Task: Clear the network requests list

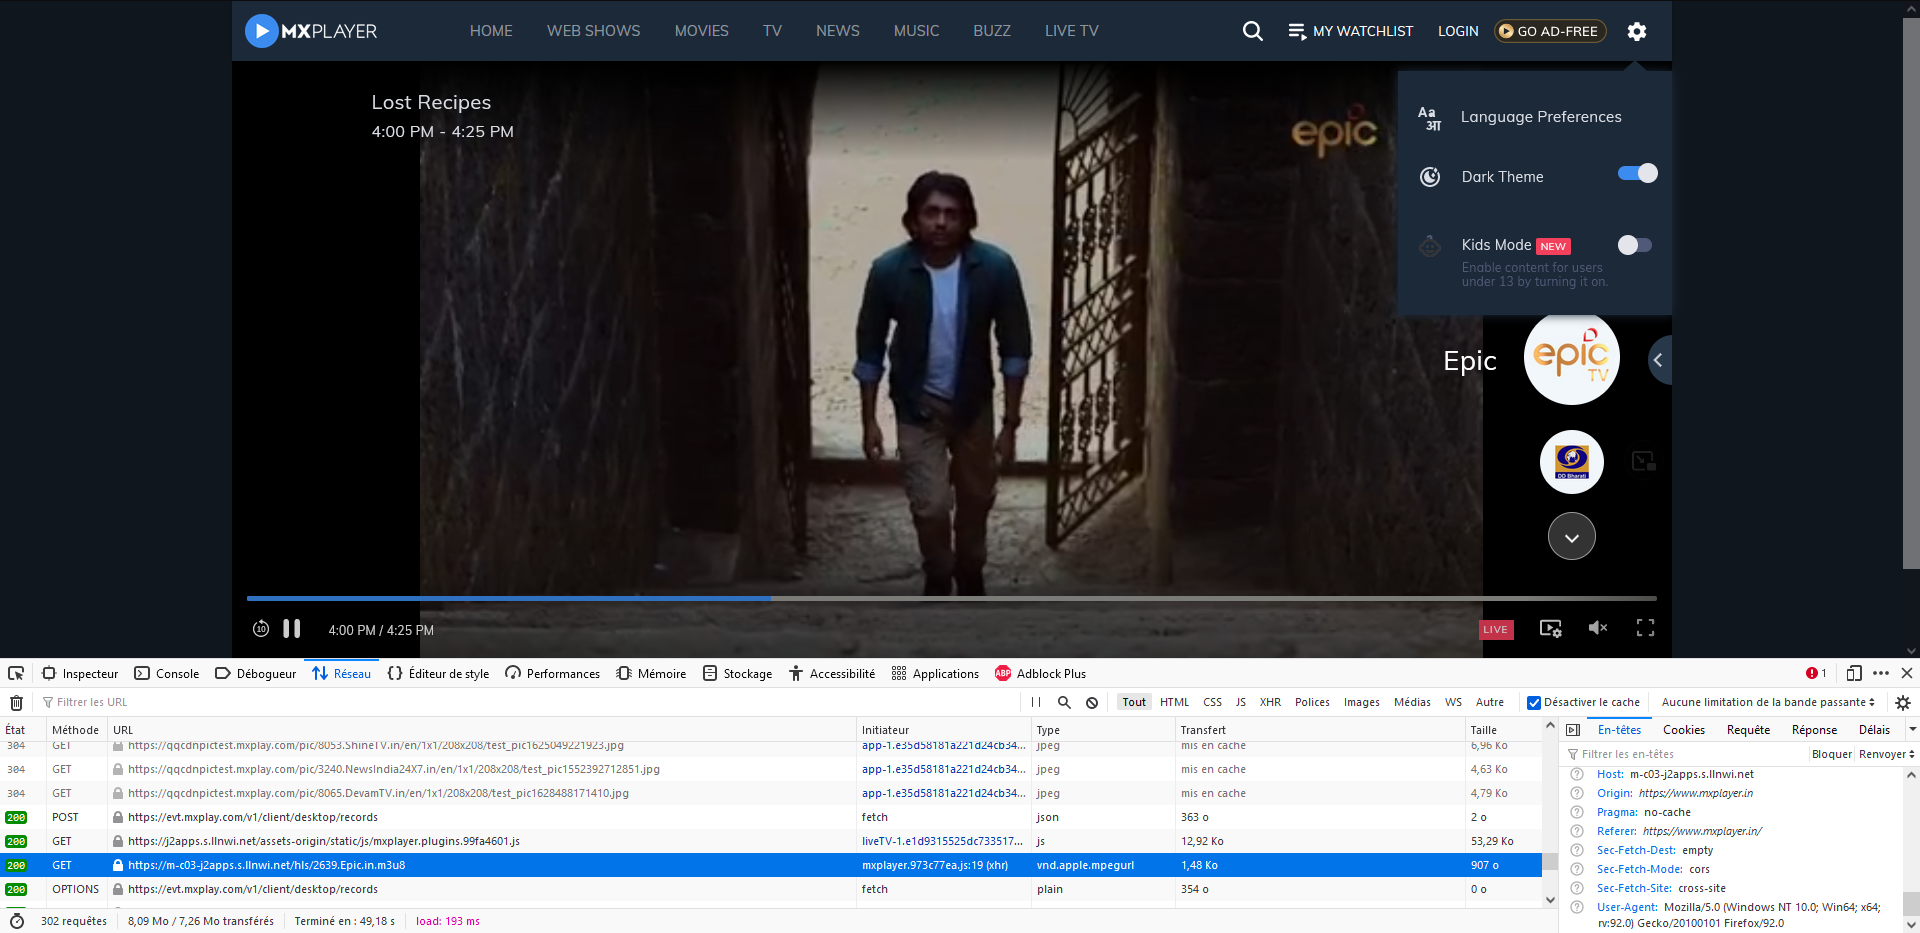Action: [16, 702]
